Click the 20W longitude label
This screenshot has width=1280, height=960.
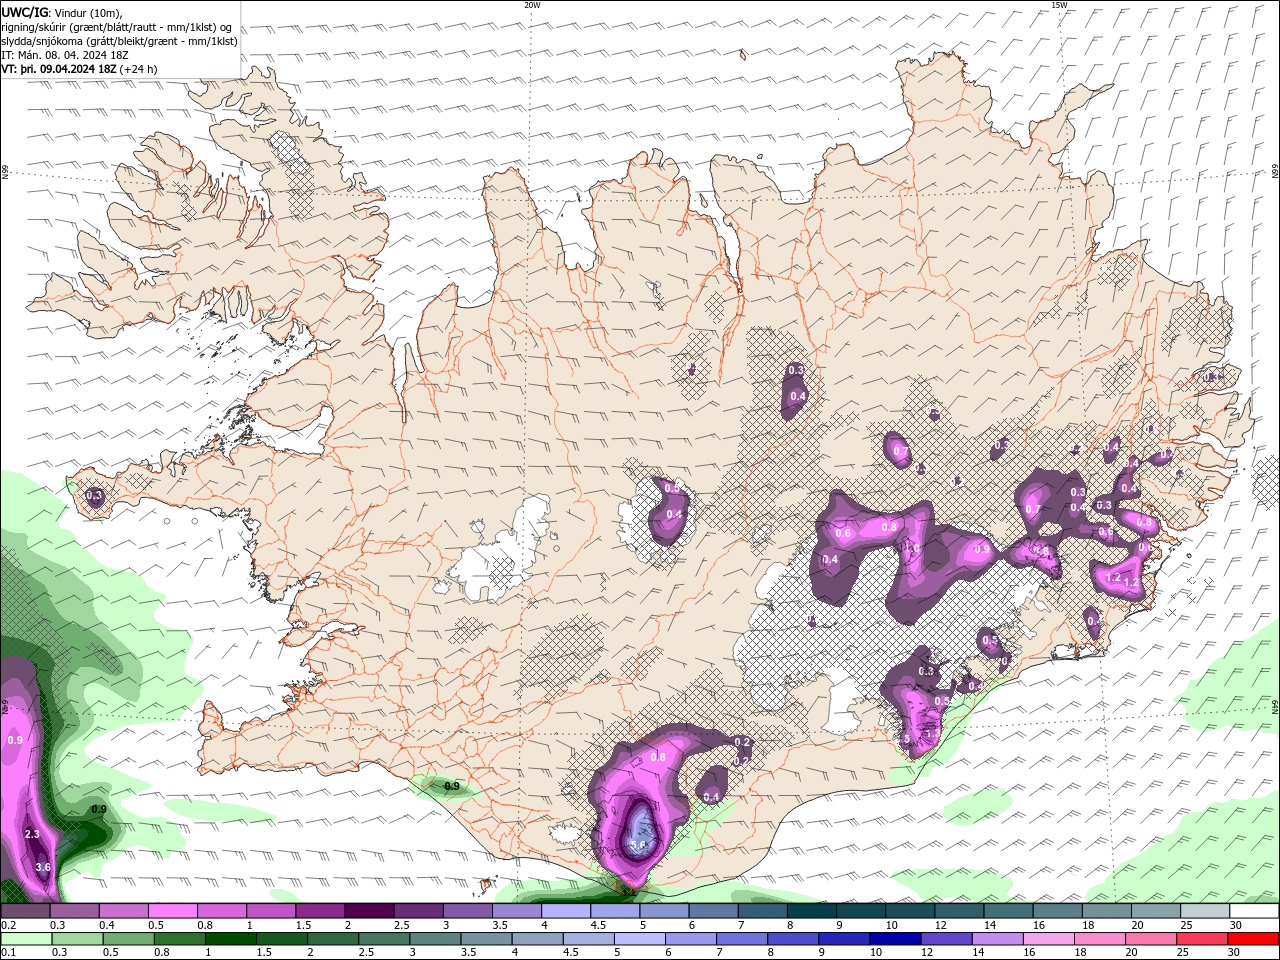pyautogui.click(x=532, y=5)
